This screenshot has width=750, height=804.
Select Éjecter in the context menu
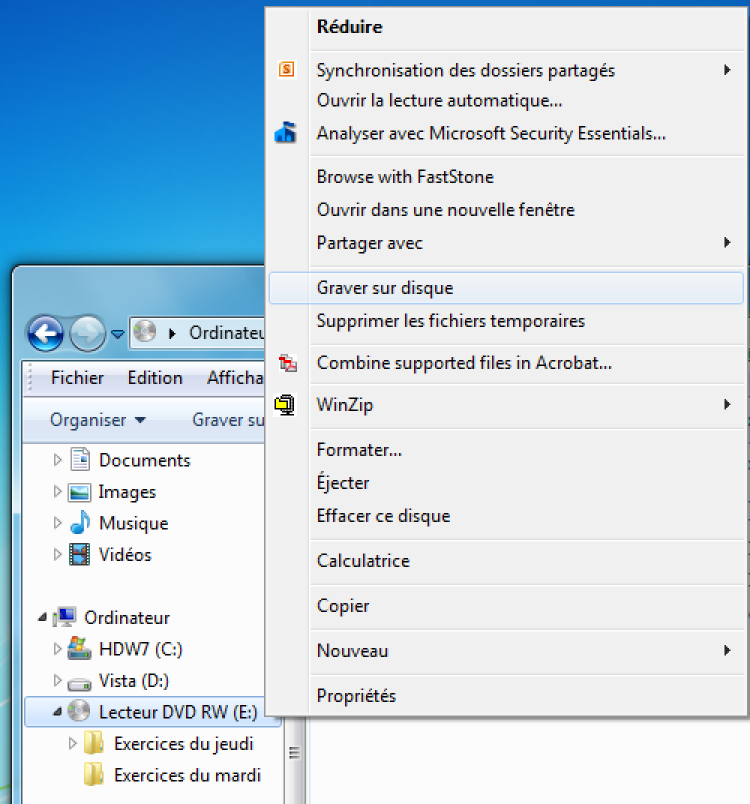pyautogui.click(x=342, y=483)
